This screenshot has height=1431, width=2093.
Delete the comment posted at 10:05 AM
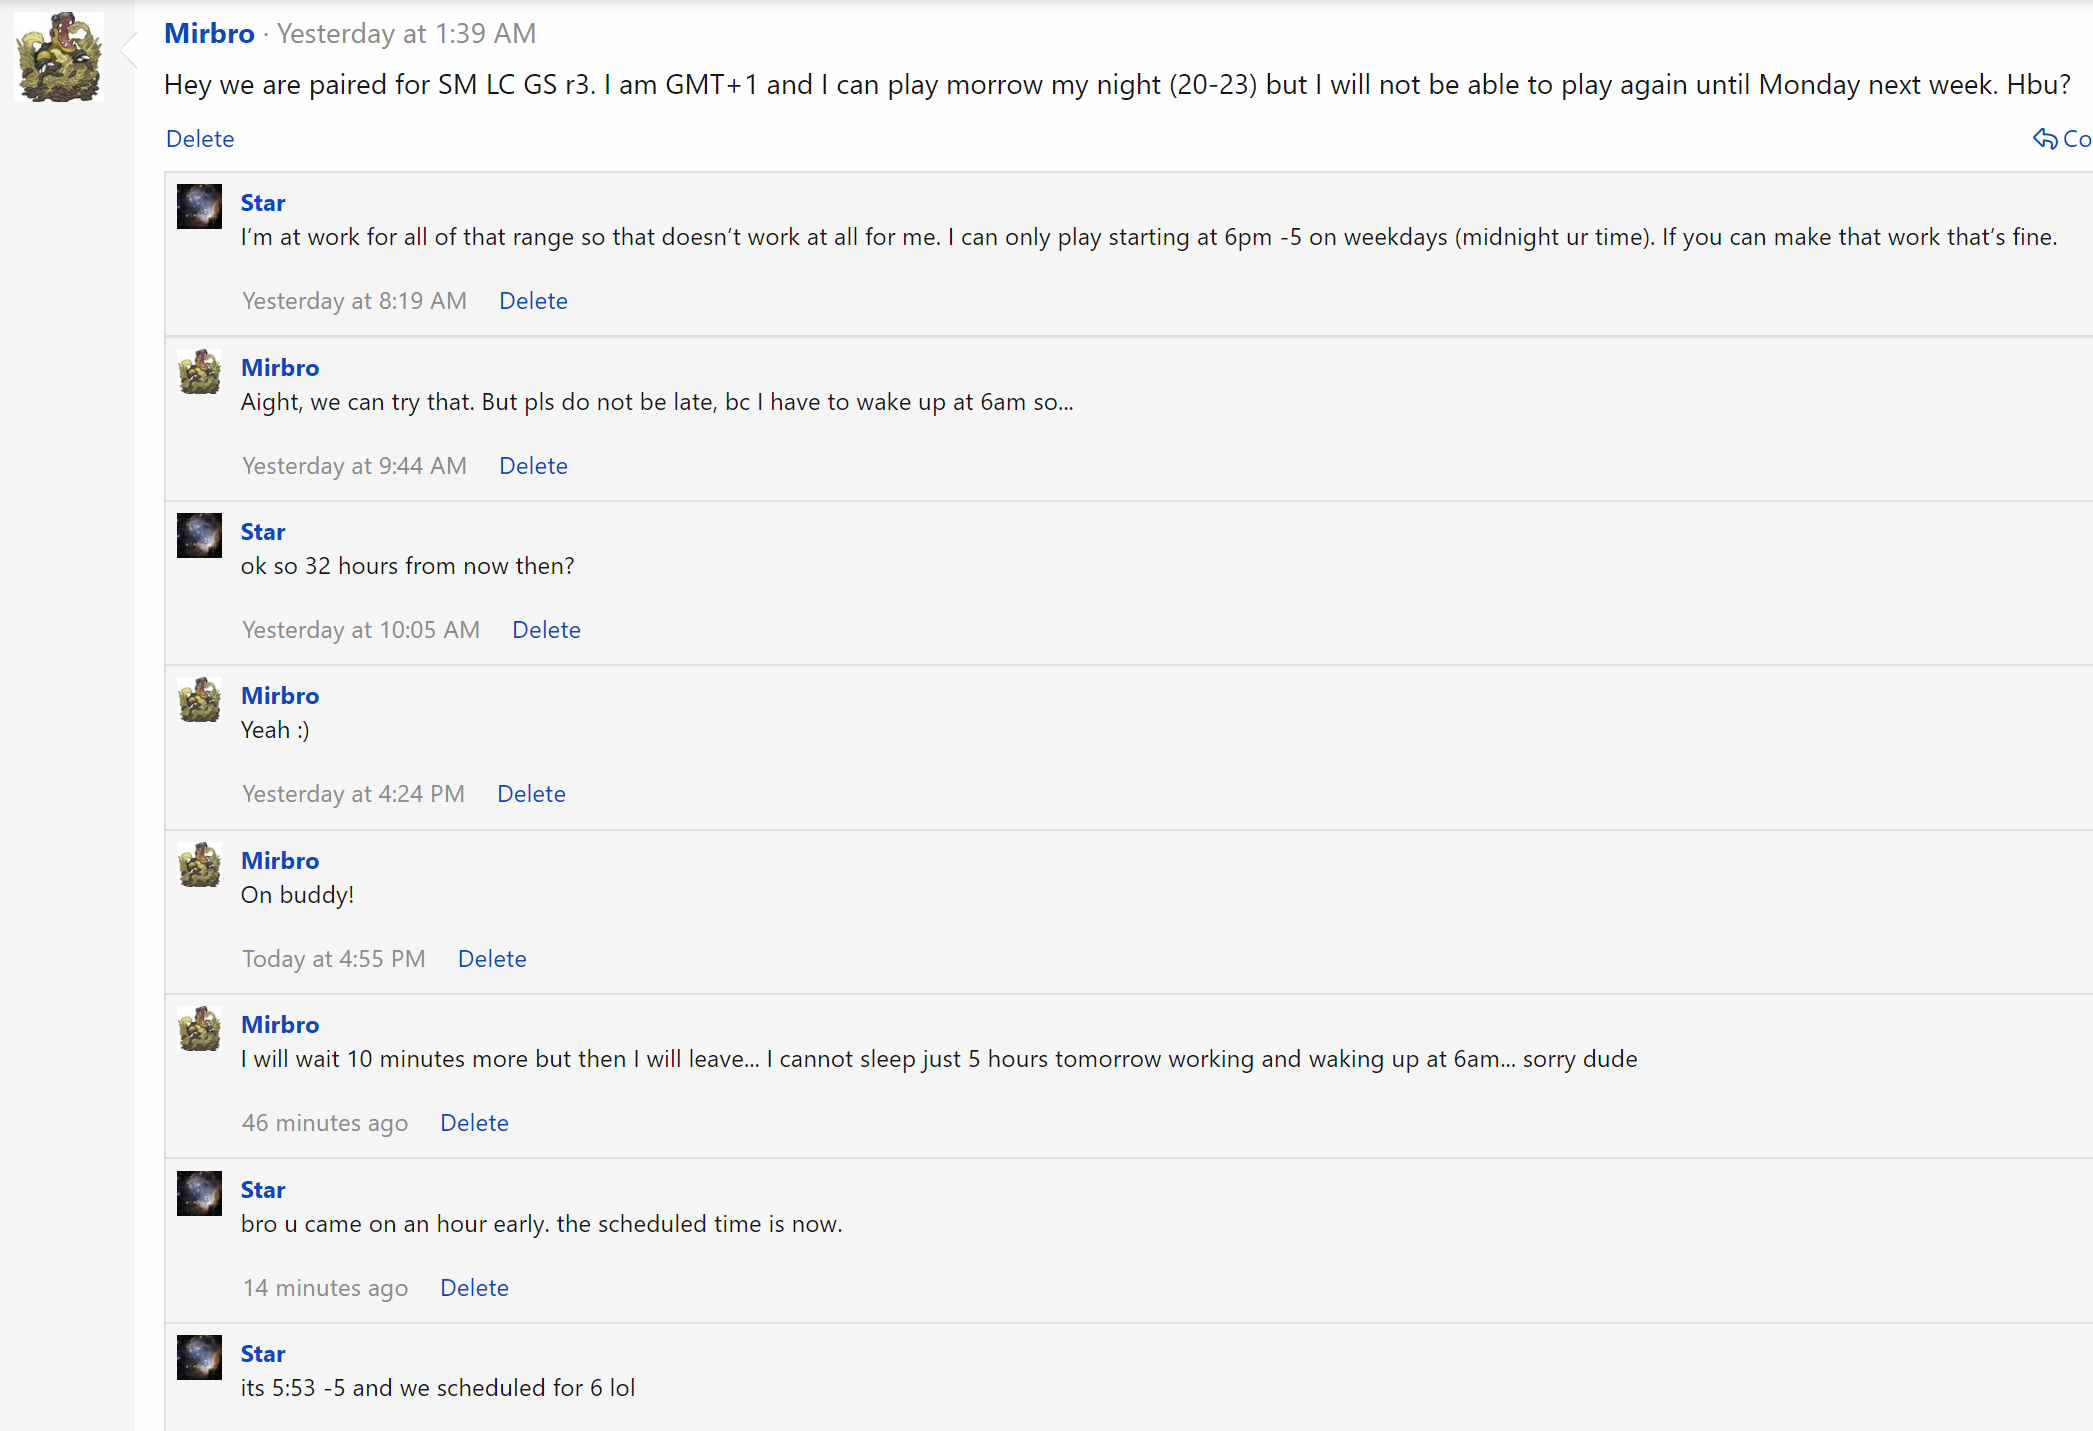(x=546, y=630)
